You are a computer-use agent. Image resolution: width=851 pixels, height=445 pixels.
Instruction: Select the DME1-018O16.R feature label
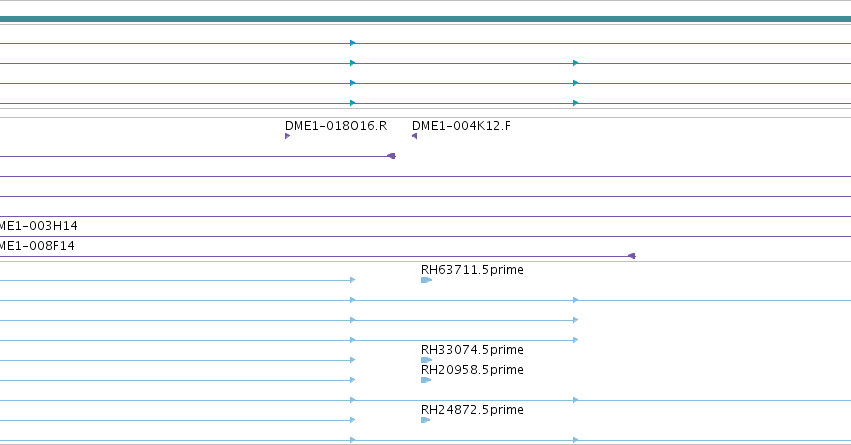coord(336,126)
